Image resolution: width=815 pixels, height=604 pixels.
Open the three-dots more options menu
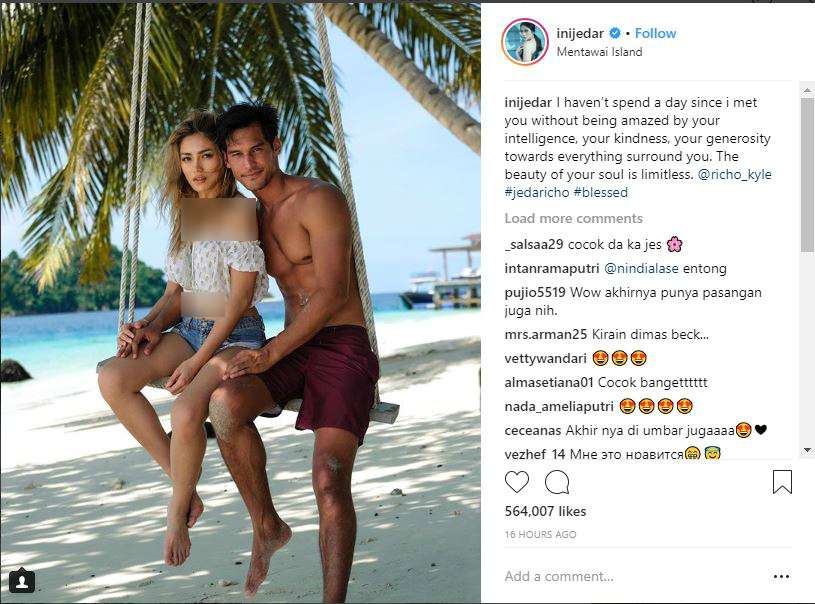tap(781, 576)
